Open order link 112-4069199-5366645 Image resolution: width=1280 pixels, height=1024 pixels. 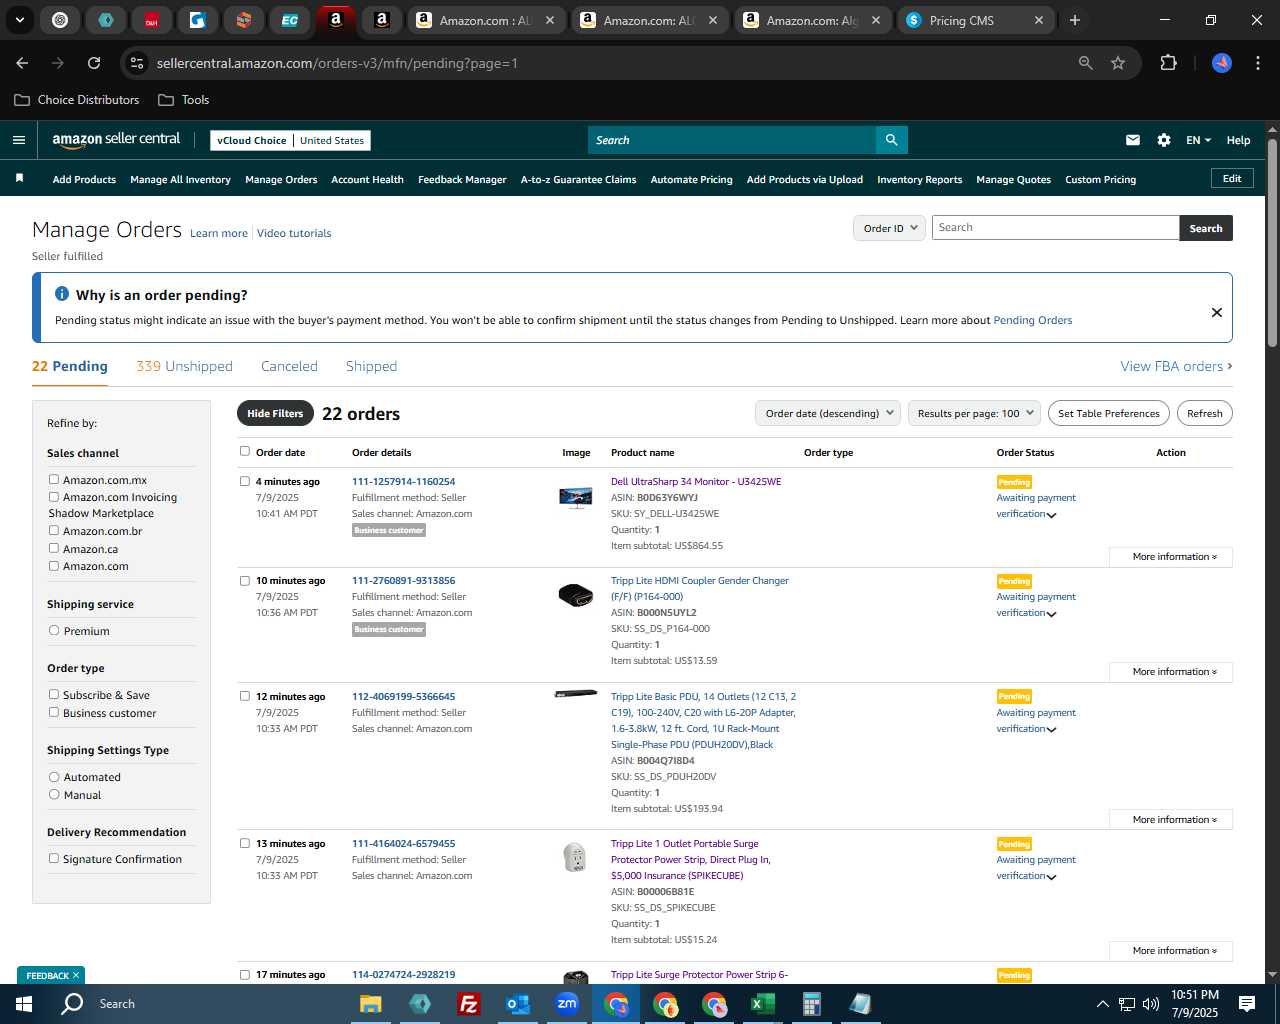coord(403,697)
